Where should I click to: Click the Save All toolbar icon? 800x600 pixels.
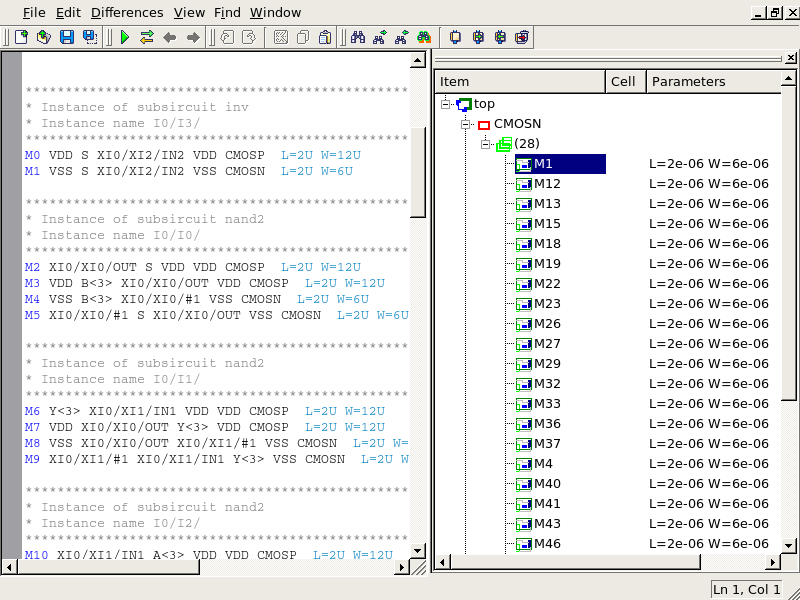(x=90, y=37)
